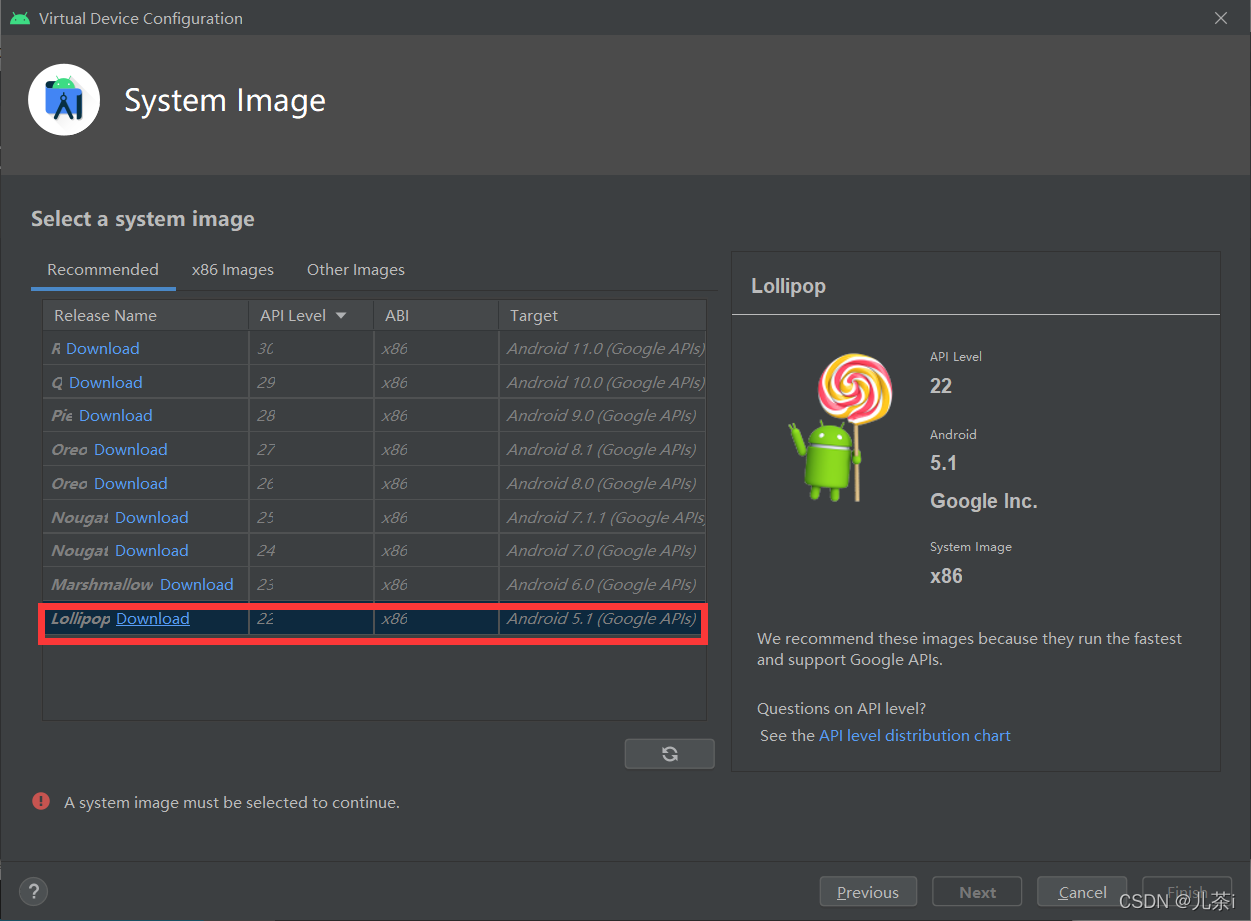Download the Q API 29 image
Image resolution: width=1251 pixels, height=921 pixels.
pyautogui.click(x=106, y=383)
